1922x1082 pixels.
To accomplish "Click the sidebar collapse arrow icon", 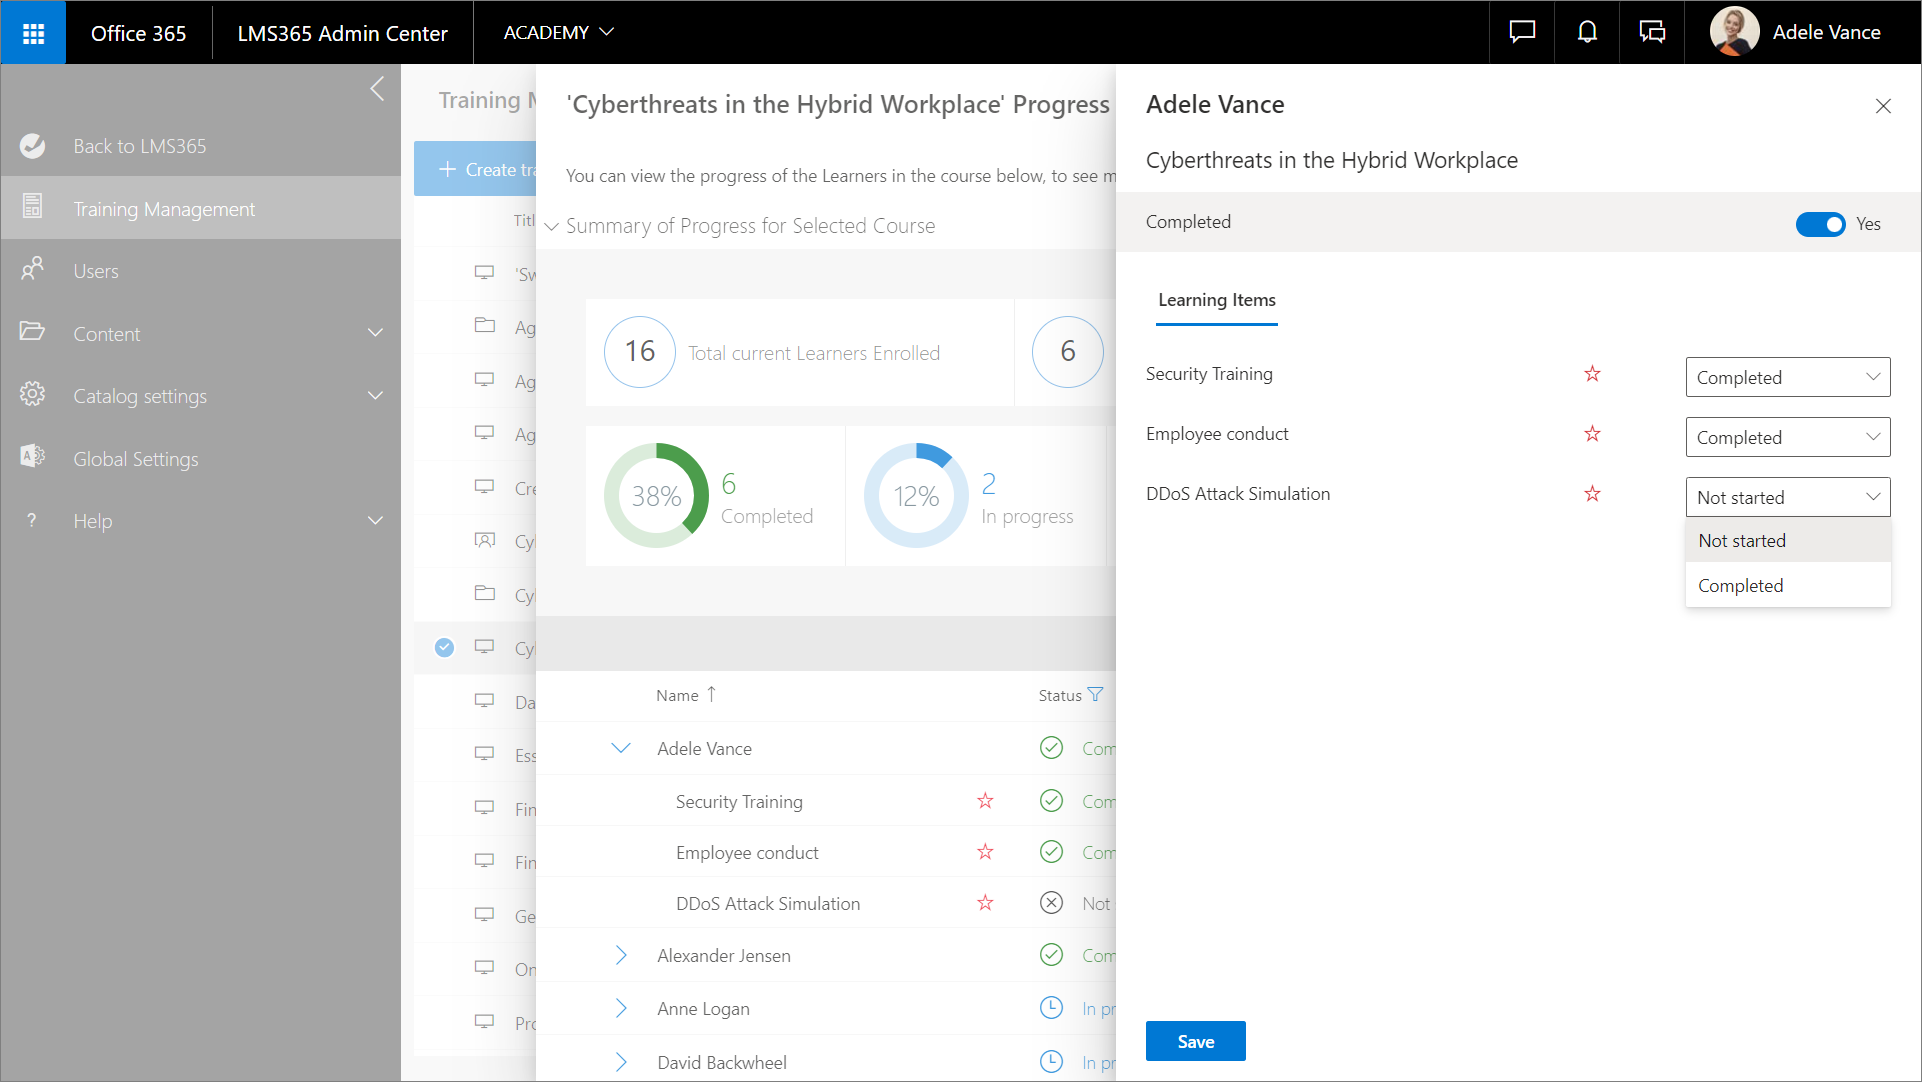I will (x=377, y=89).
